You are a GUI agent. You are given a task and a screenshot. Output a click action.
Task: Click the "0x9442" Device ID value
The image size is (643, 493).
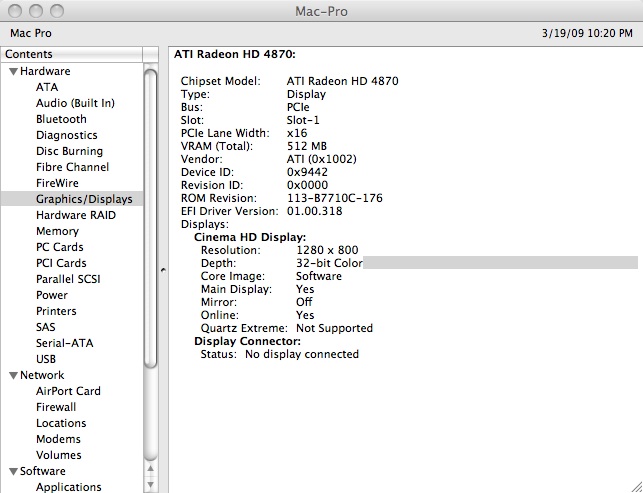click(307, 172)
